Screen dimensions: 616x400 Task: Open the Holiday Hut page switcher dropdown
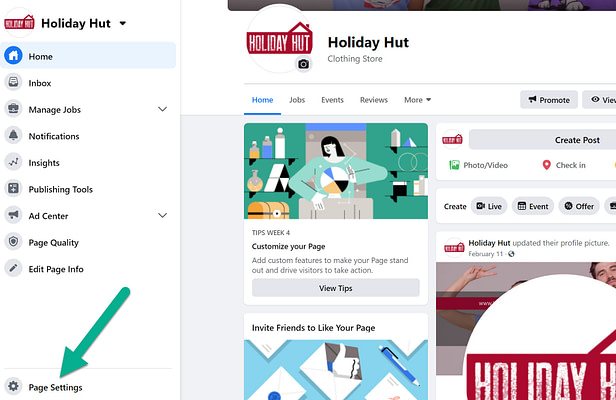(x=123, y=23)
